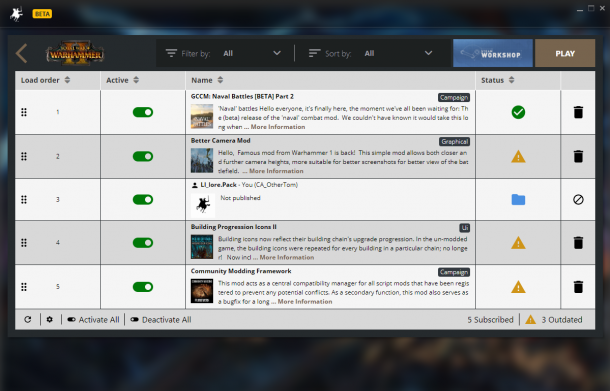The image size is (610, 391).
Task: Delete the GCCM Naval Battles mod
Action: (x=578, y=112)
